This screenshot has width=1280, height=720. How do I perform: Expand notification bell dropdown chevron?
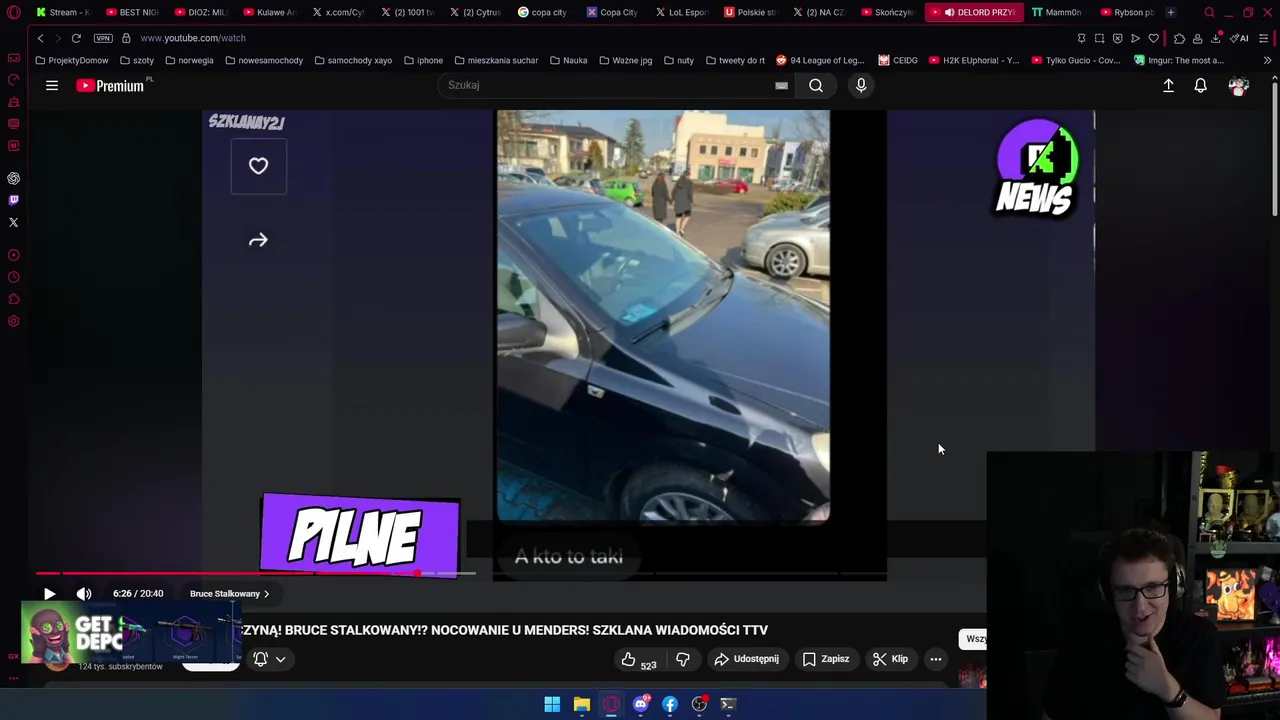[281, 659]
